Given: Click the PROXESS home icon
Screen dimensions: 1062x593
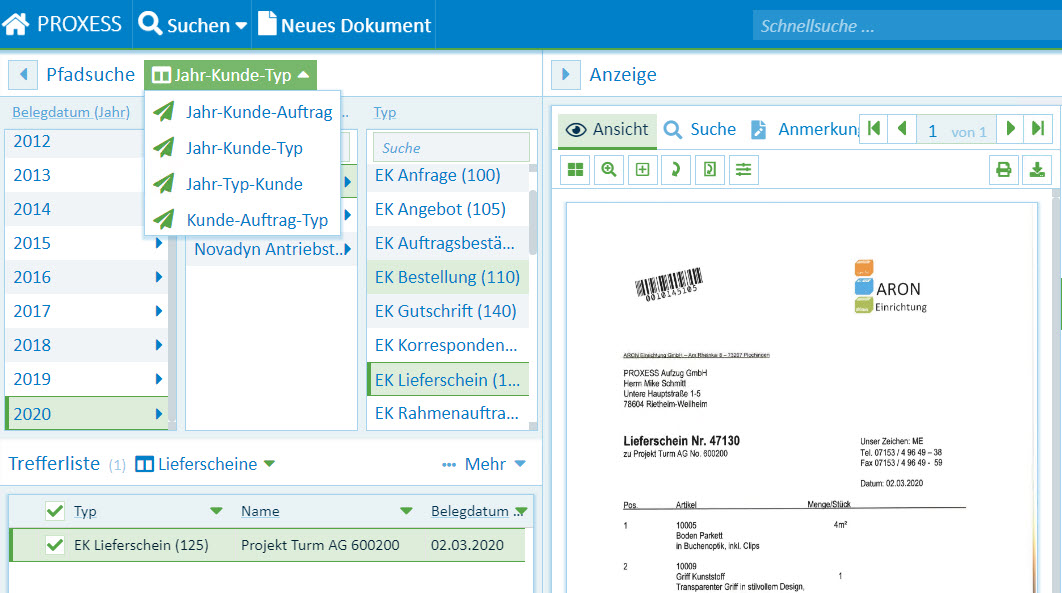Looking at the screenshot, I should coord(16,24).
